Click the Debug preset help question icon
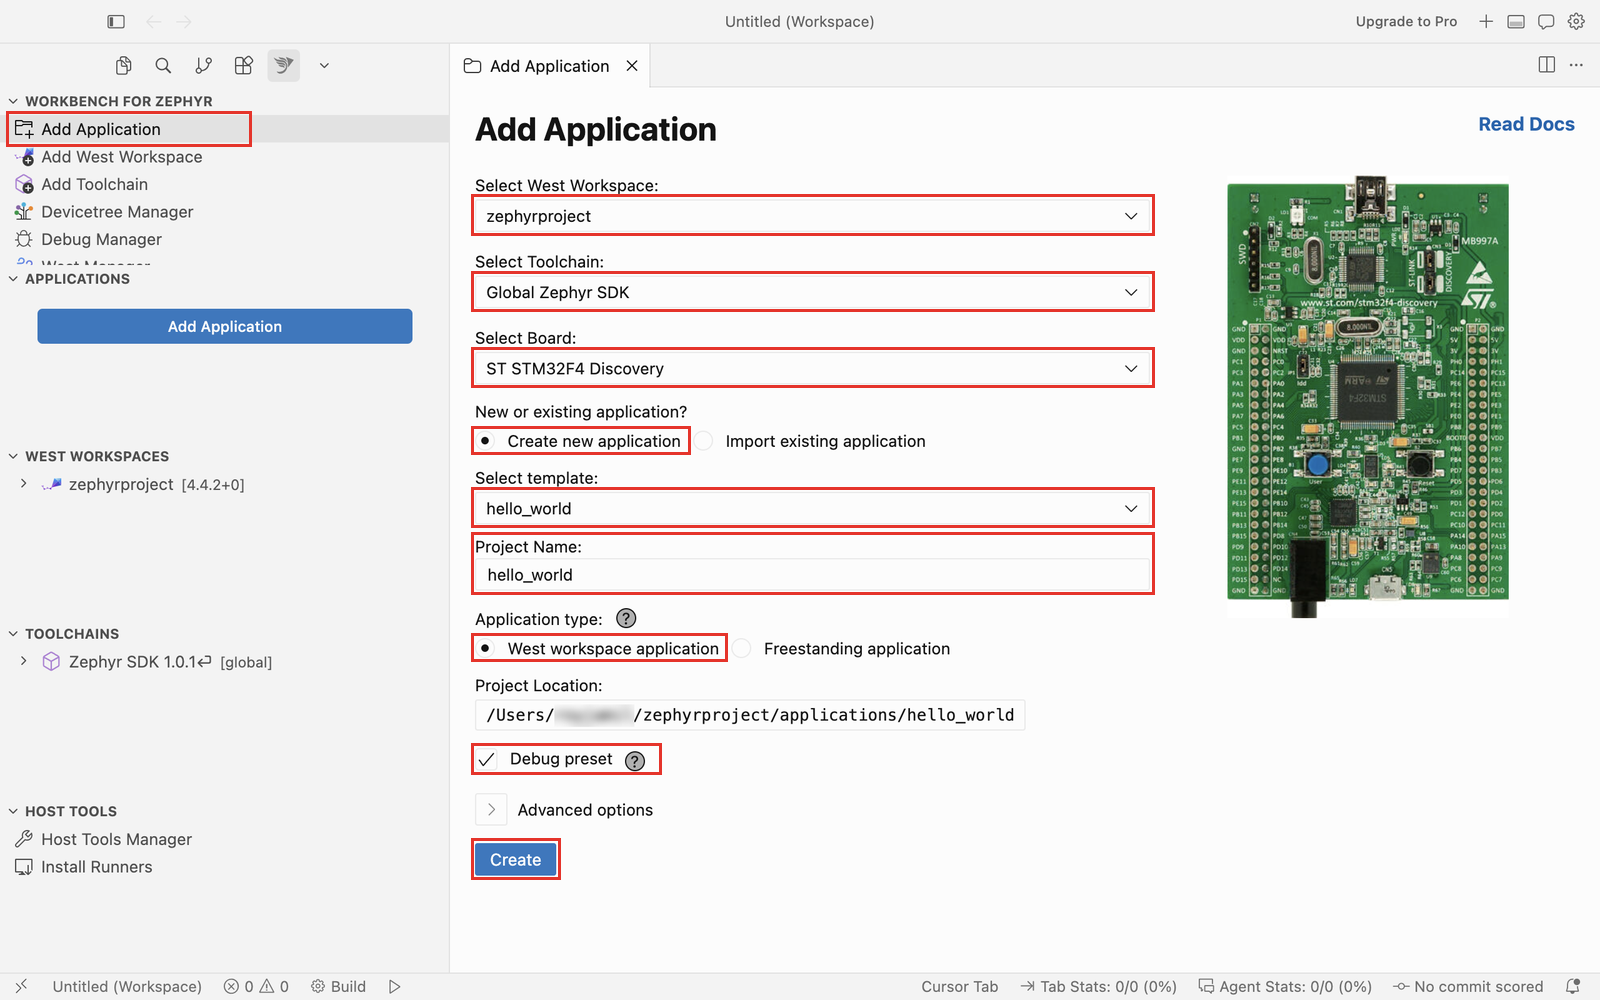The height and width of the screenshot is (1000, 1600). [635, 760]
